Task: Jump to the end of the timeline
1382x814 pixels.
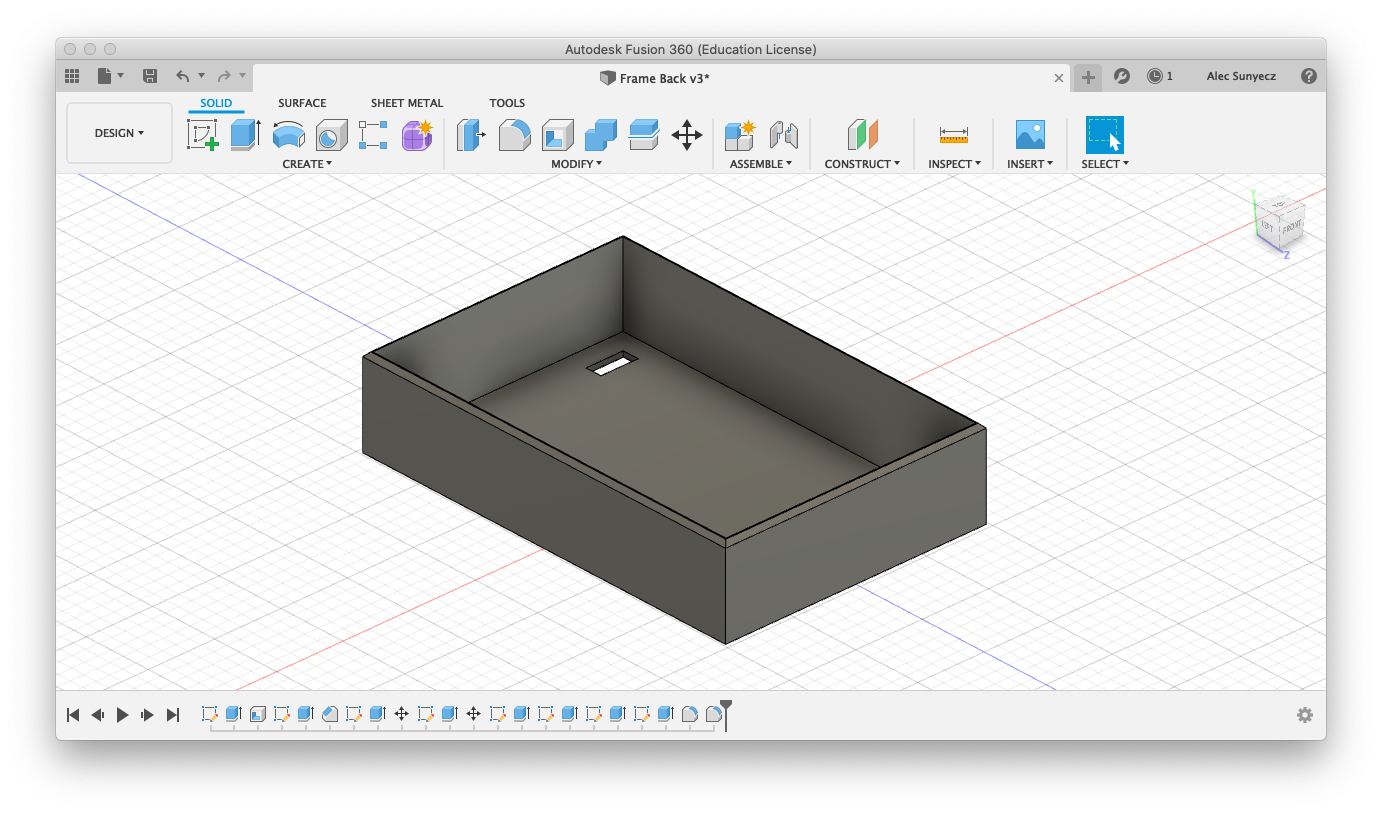Action: (173, 715)
